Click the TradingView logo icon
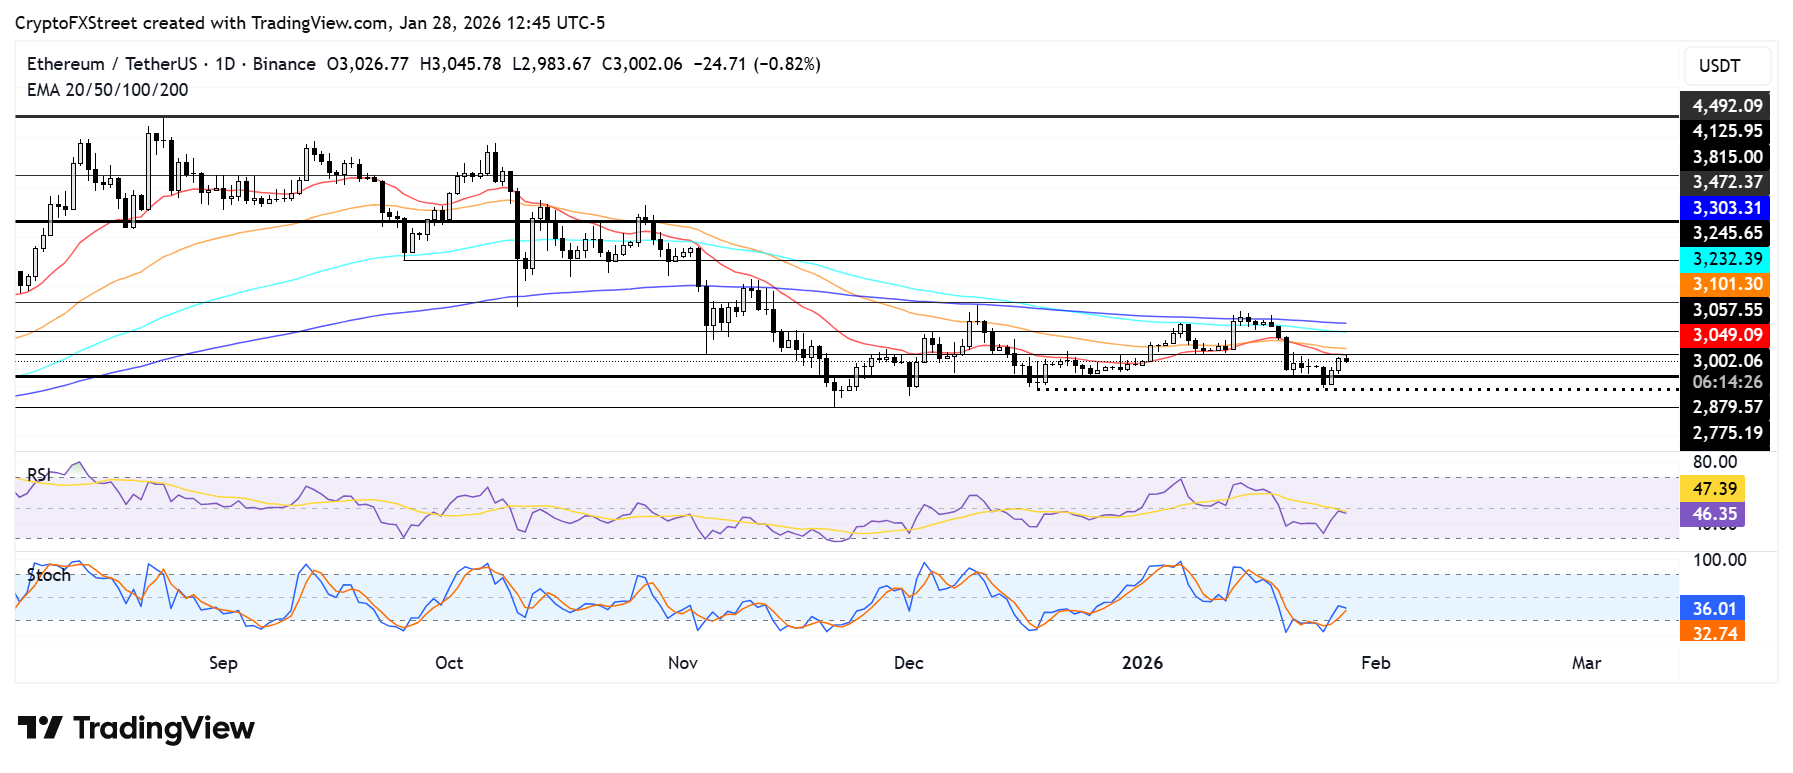This screenshot has height=773, width=1793. point(40,728)
